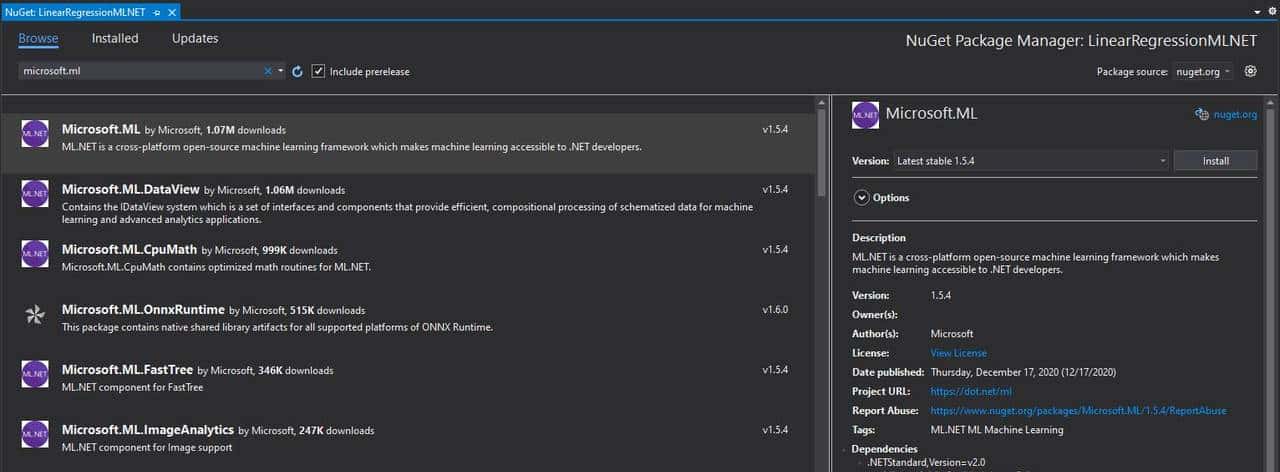Screen dimensions: 1280x472
Task: Switch to the Installed tab
Action: 115,39
